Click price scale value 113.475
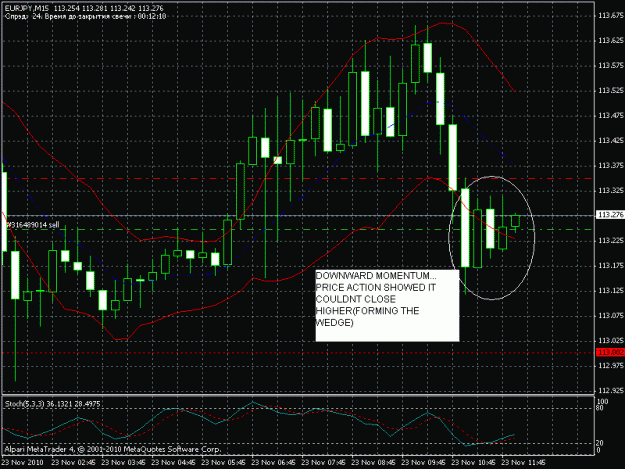 pos(610,116)
